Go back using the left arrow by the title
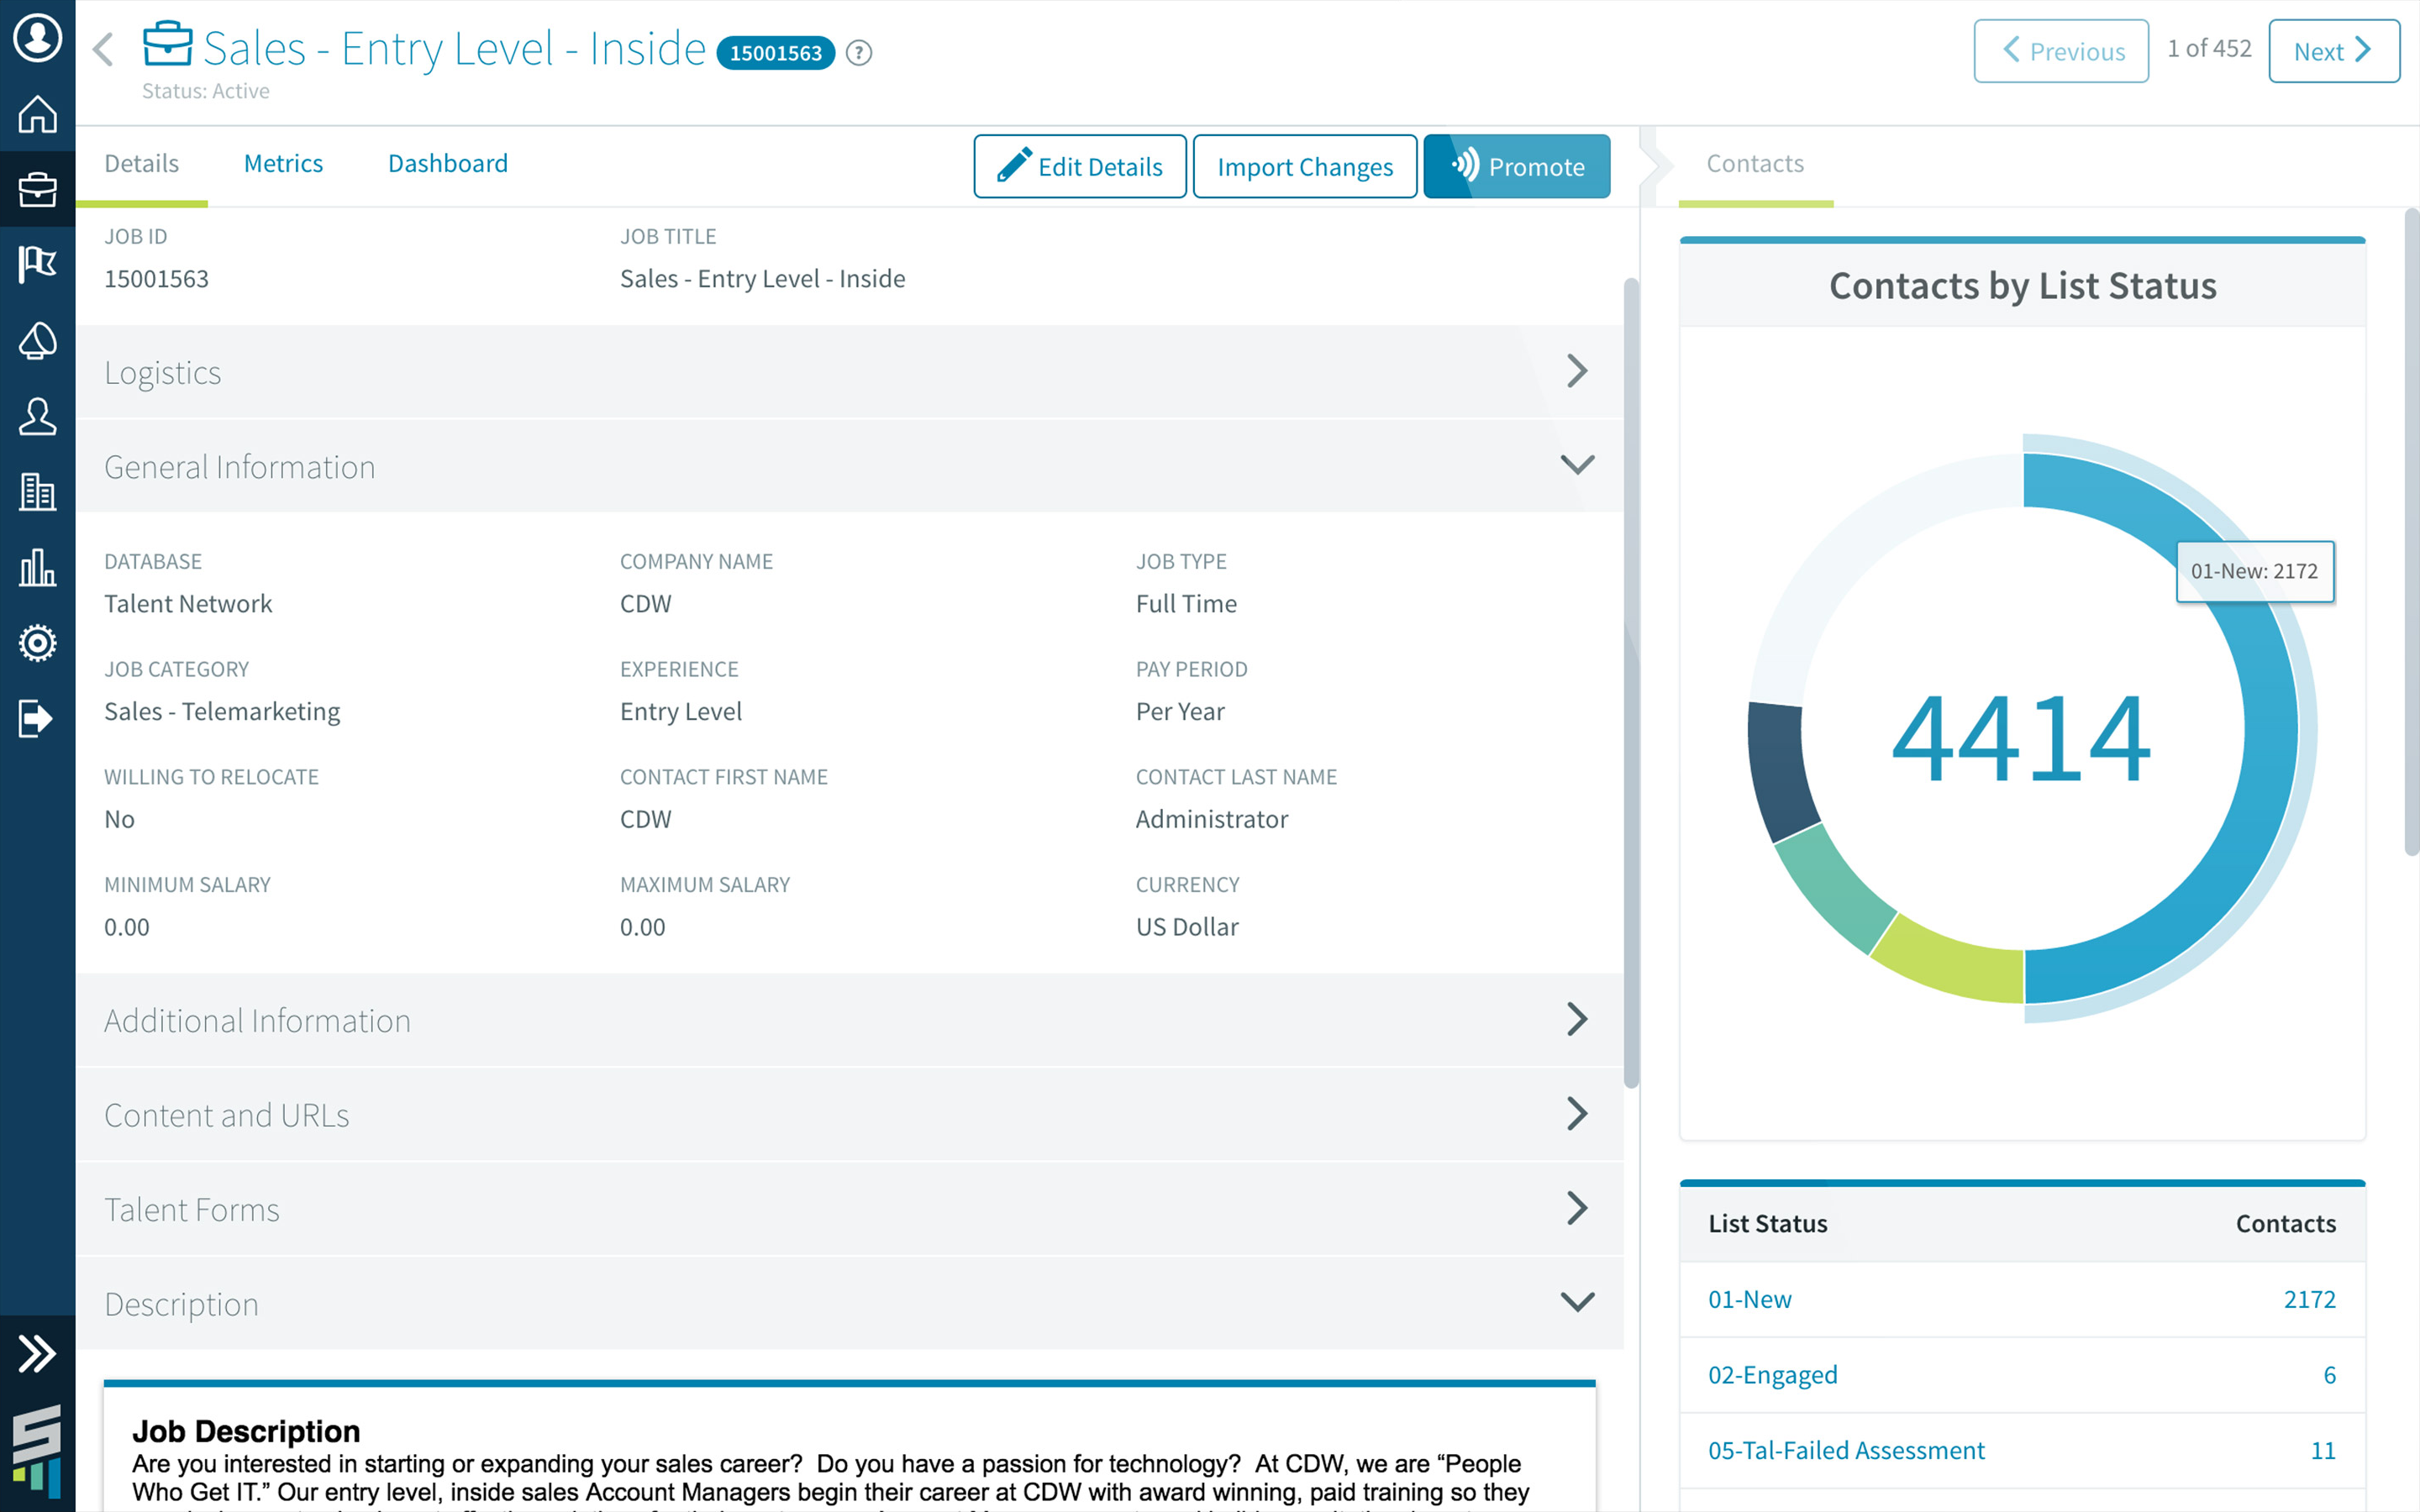Viewport: 2420px width, 1512px height. [x=103, y=50]
